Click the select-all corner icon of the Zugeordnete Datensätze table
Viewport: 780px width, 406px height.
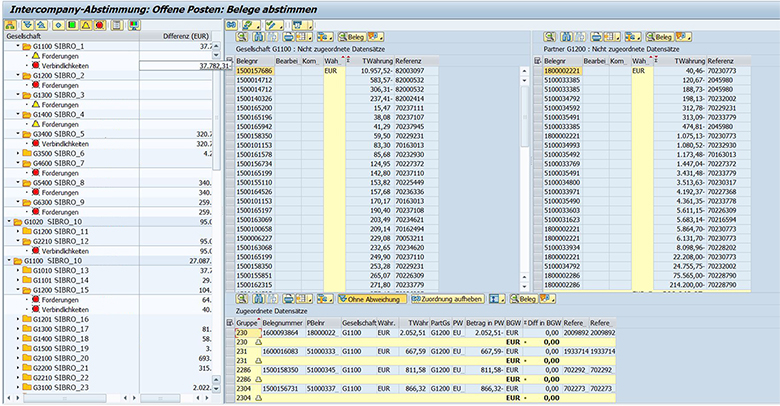229,323
